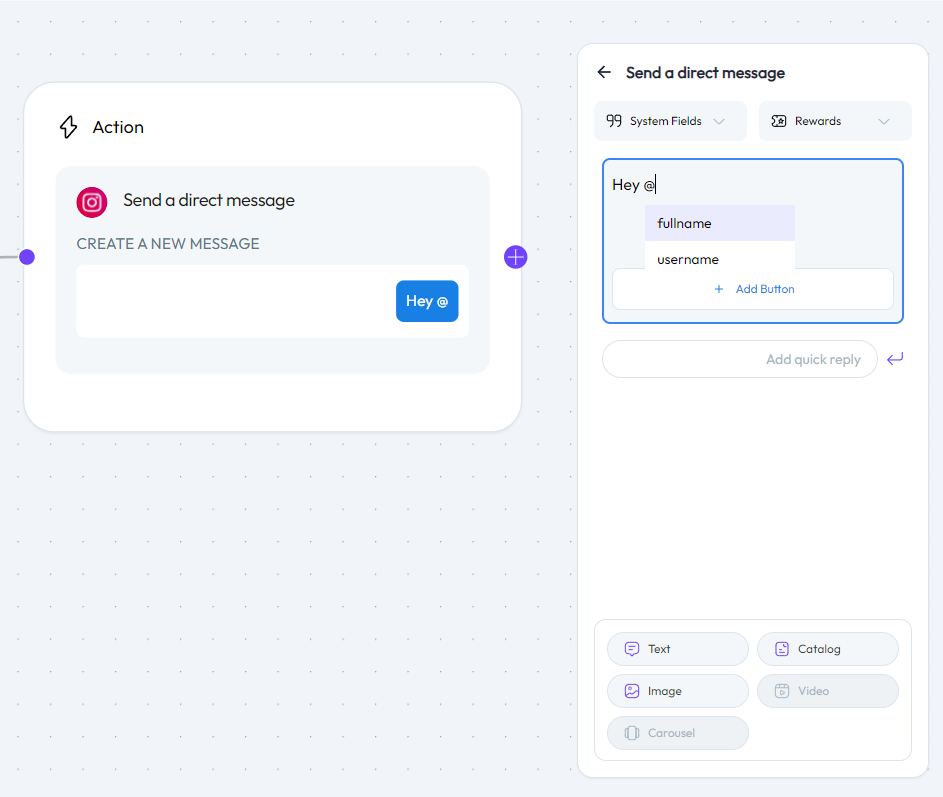The height and width of the screenshot is (797, 943).
Task: Click the back arrow in message panel
Action: tap(604, 72)
